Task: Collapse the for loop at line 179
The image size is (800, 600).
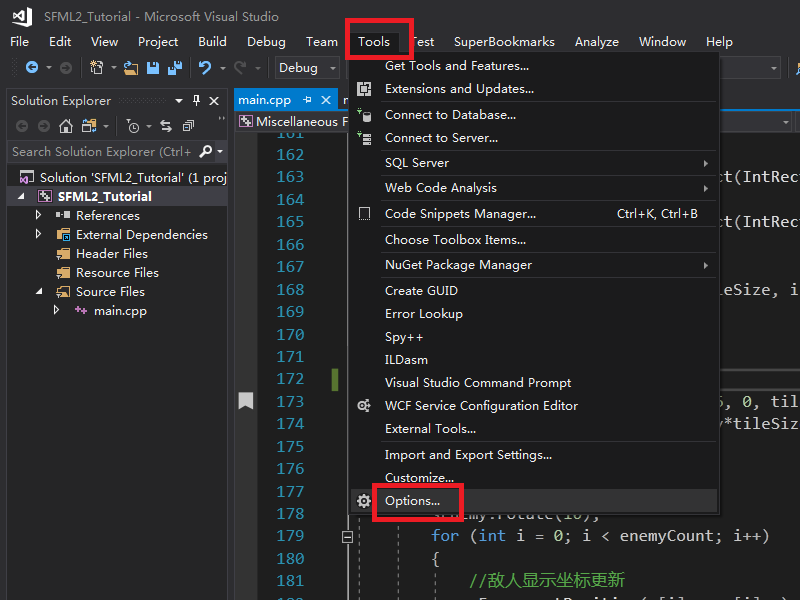Action: [347, 537]
